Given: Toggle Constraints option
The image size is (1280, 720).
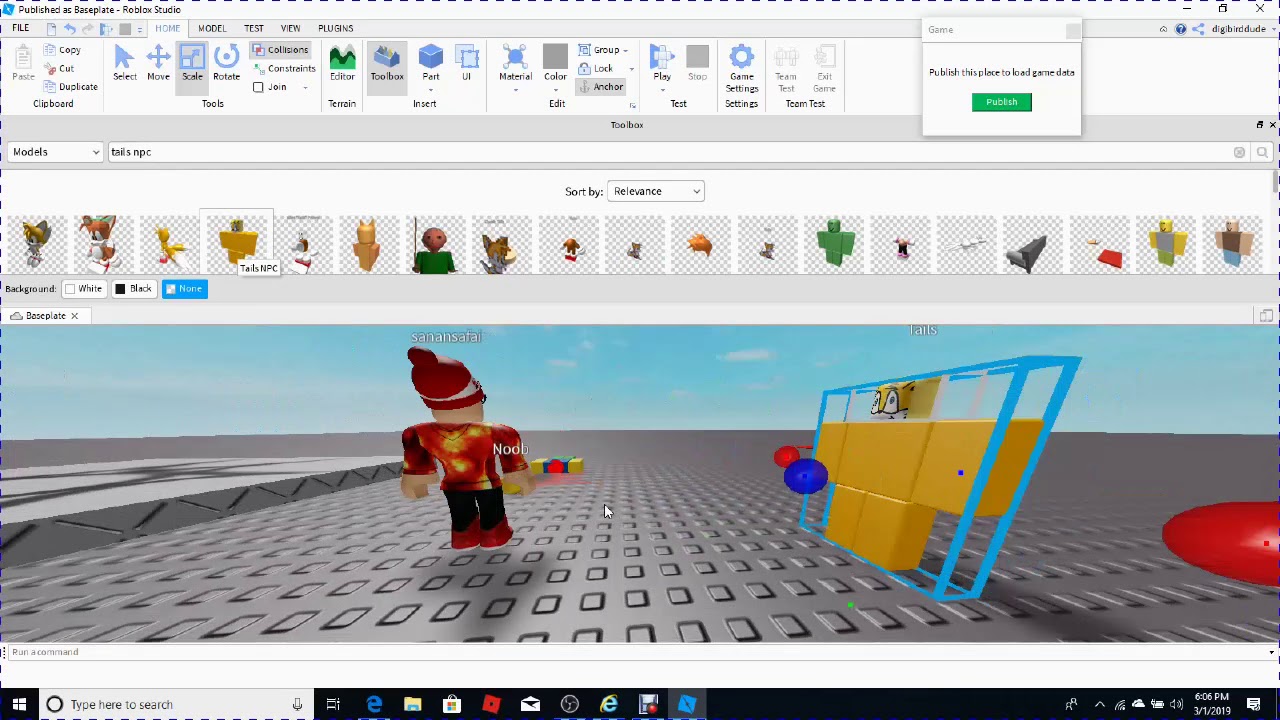Looking at the screenshot, I should [x=284, y=69].
